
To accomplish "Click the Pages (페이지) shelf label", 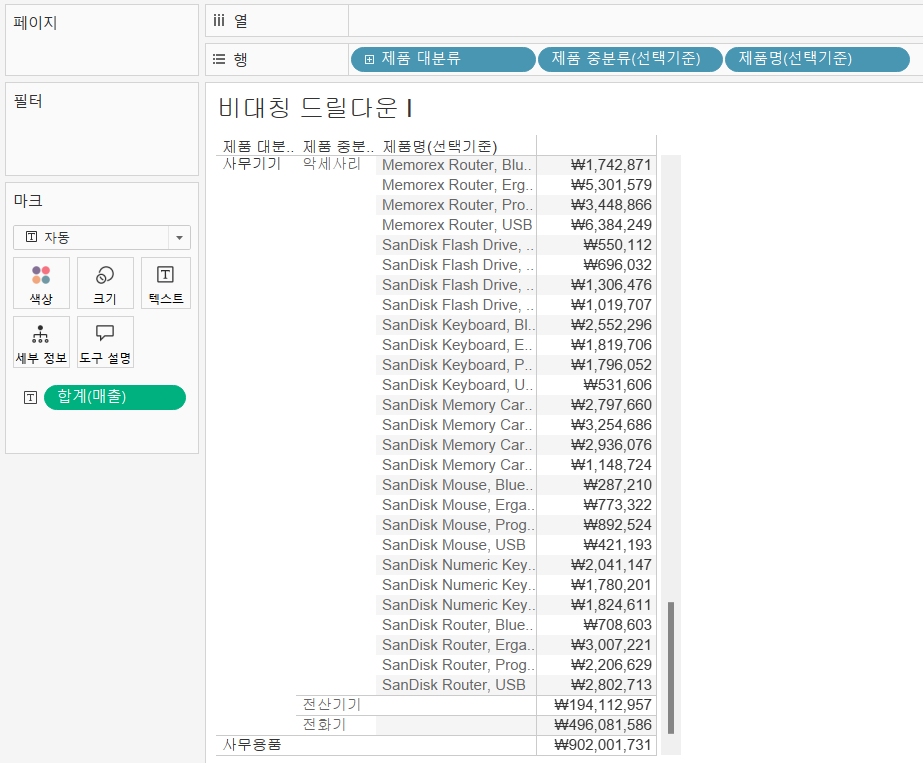I will click(35, 23).
